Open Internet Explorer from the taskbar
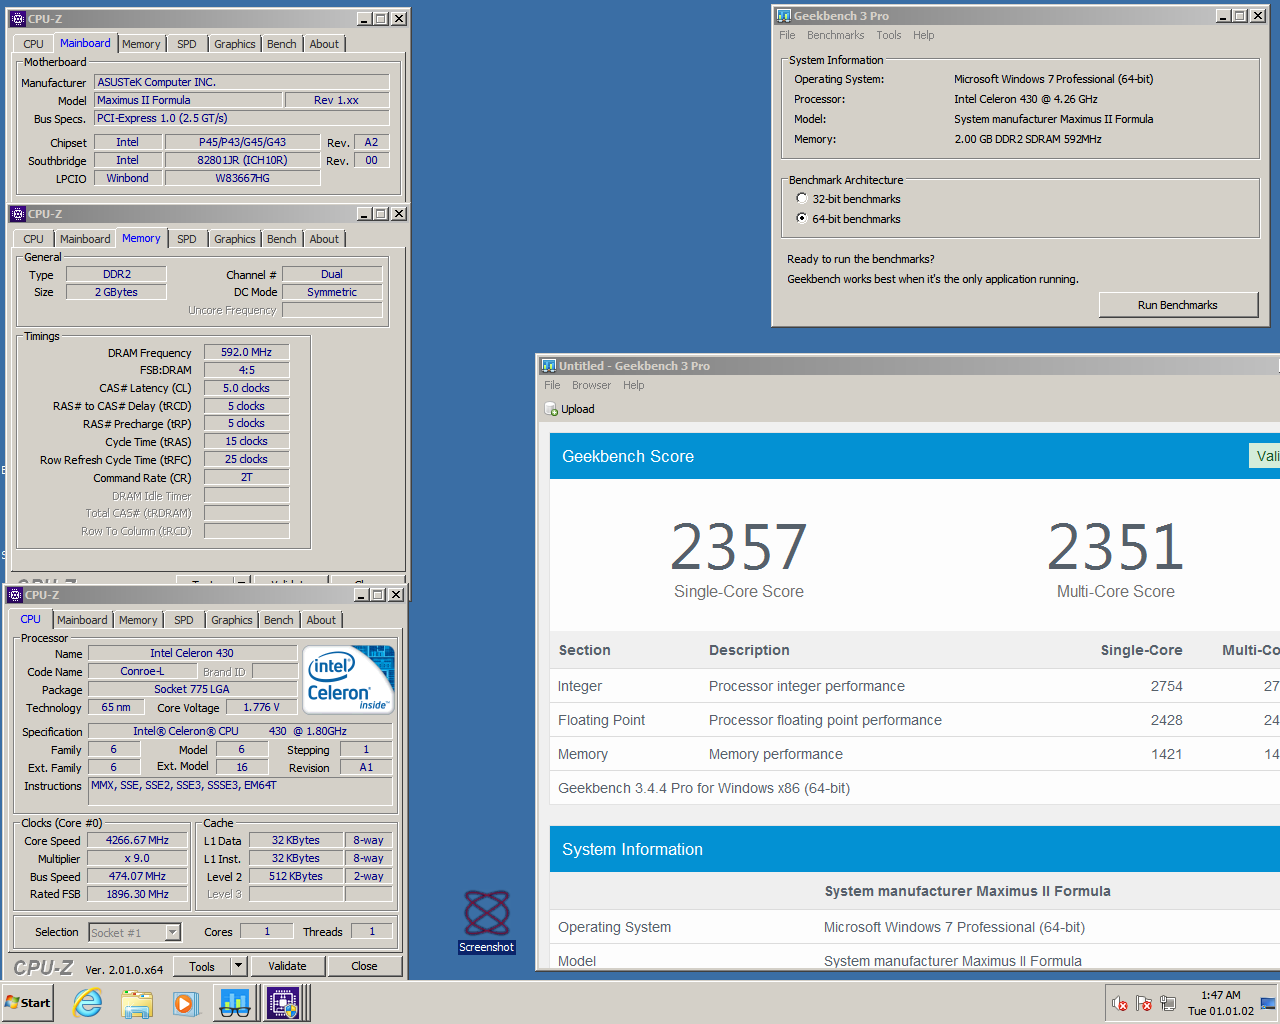 [88, 1003]
